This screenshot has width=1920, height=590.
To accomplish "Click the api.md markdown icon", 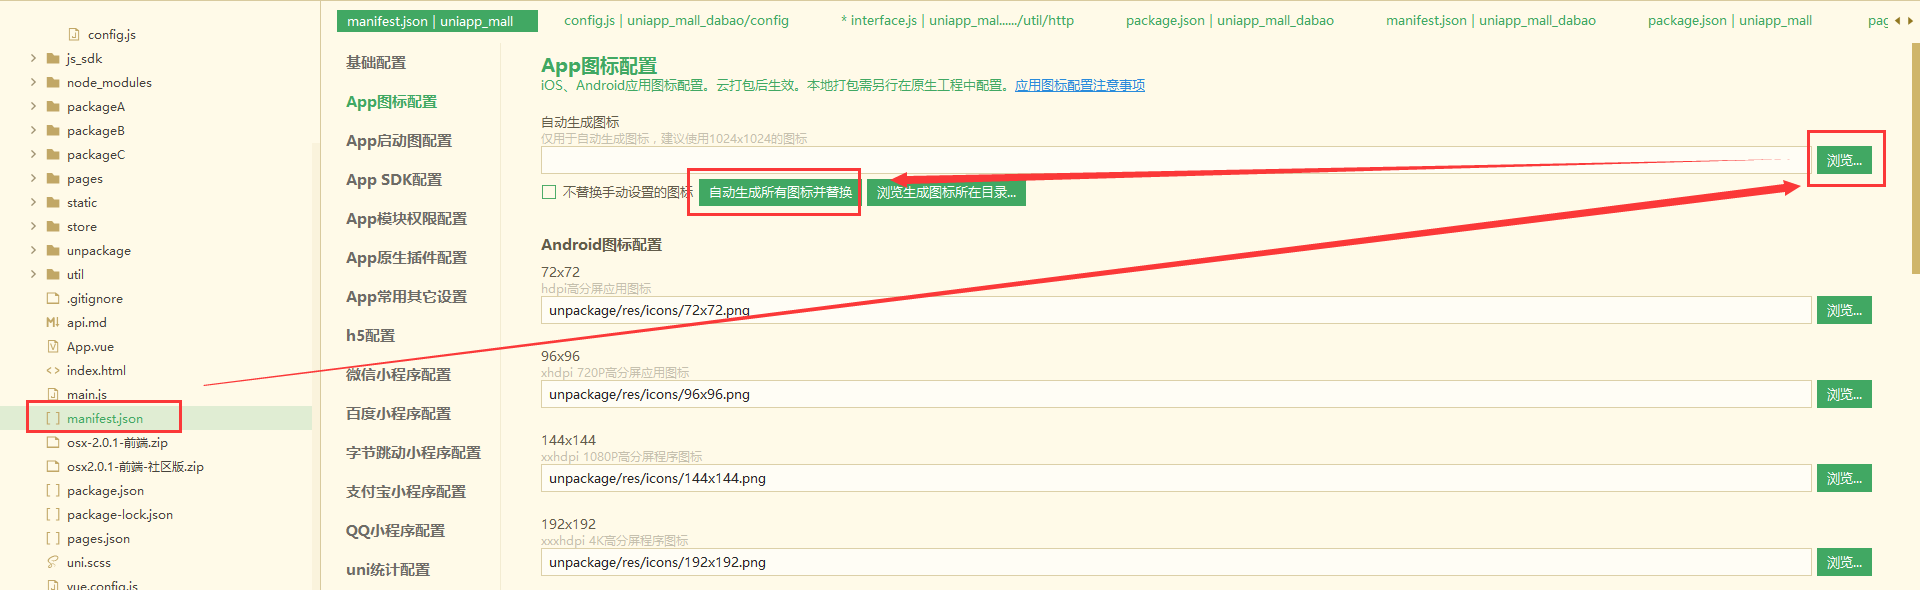I will tap(53, 323).
